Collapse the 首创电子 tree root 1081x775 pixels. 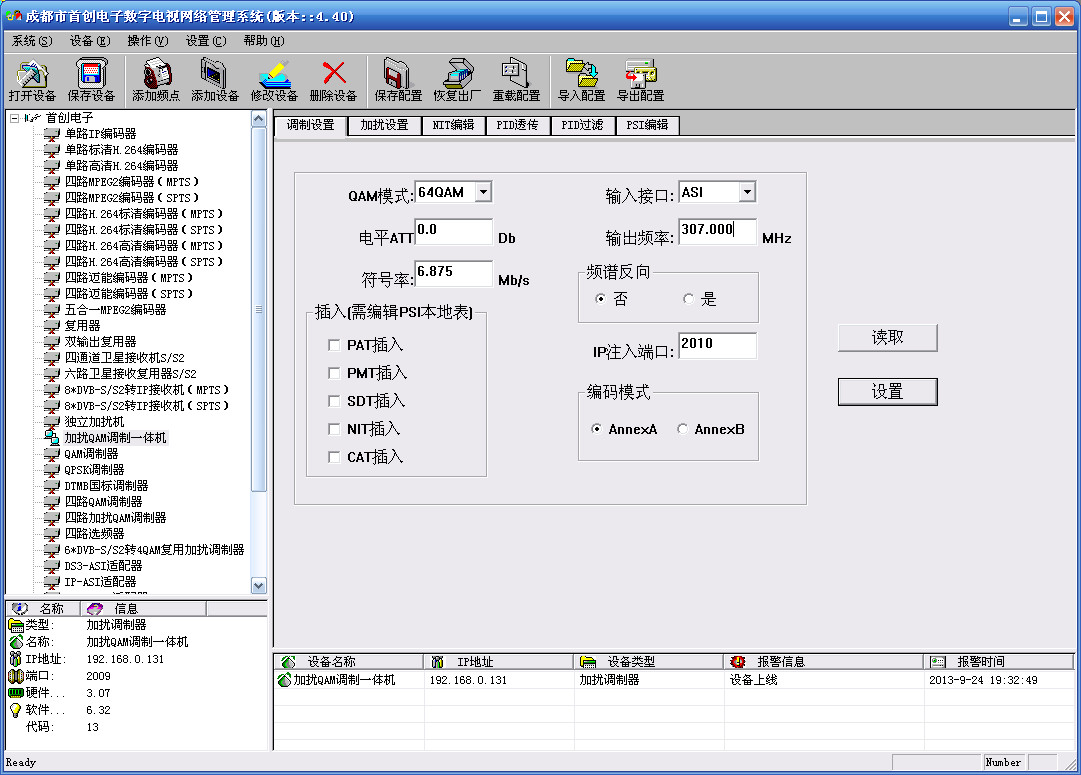[x=14, y=118]
